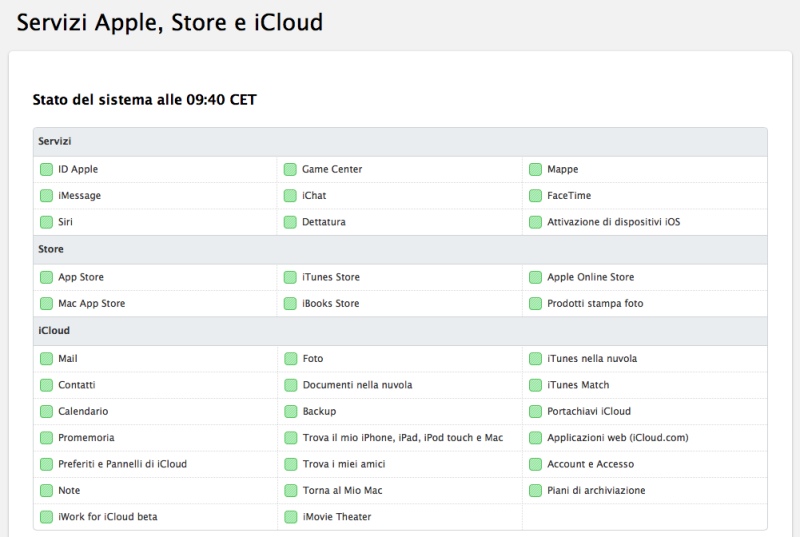The width and height of the screenshot is (800, 537).
Task: Click the Promemoria status icon
Action: (46, 438)
